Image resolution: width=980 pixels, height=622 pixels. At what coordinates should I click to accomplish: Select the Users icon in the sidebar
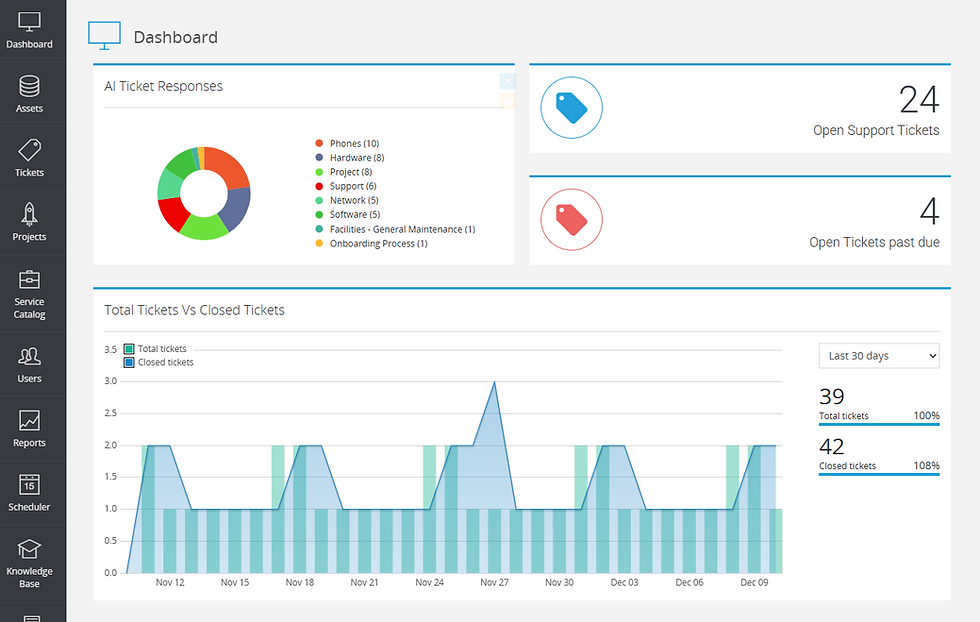click(29, 355)
